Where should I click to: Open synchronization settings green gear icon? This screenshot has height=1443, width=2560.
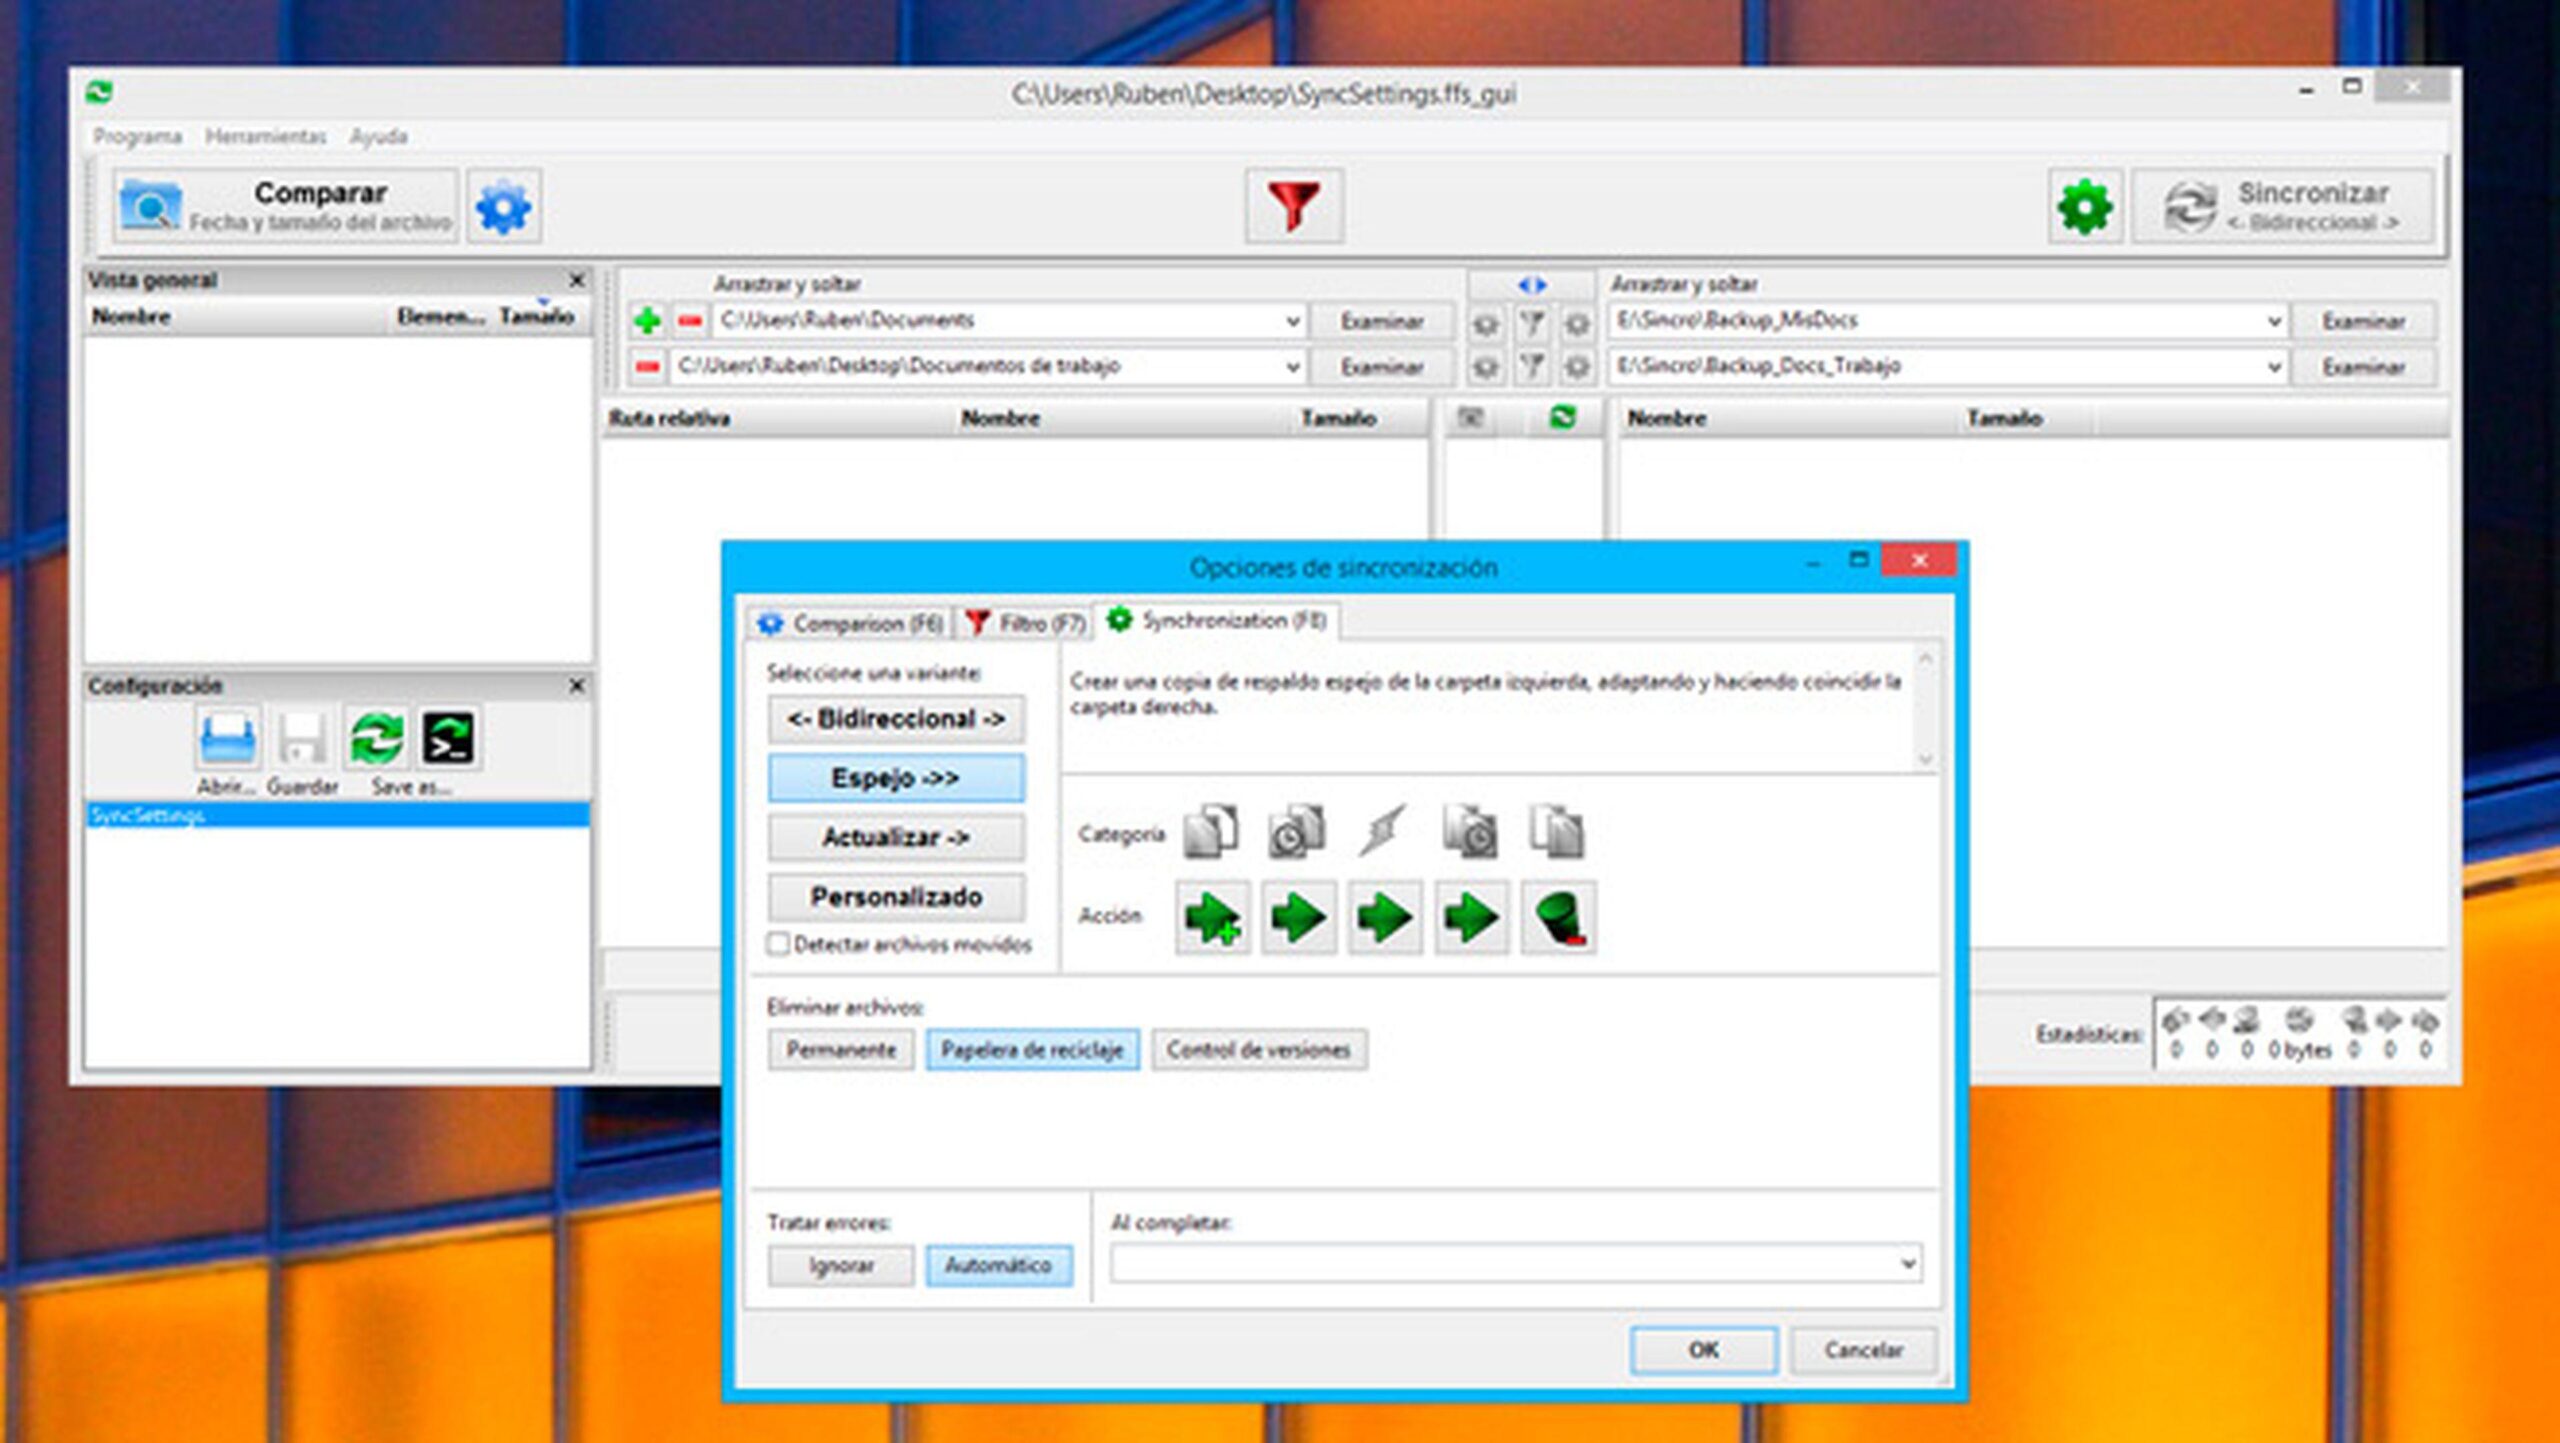click(x=2084, y=207)
